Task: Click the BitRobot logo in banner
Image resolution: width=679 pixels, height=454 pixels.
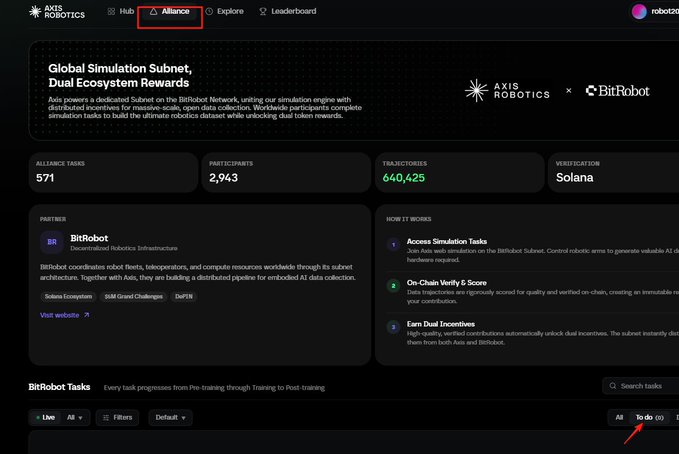Action: (618, 91)
